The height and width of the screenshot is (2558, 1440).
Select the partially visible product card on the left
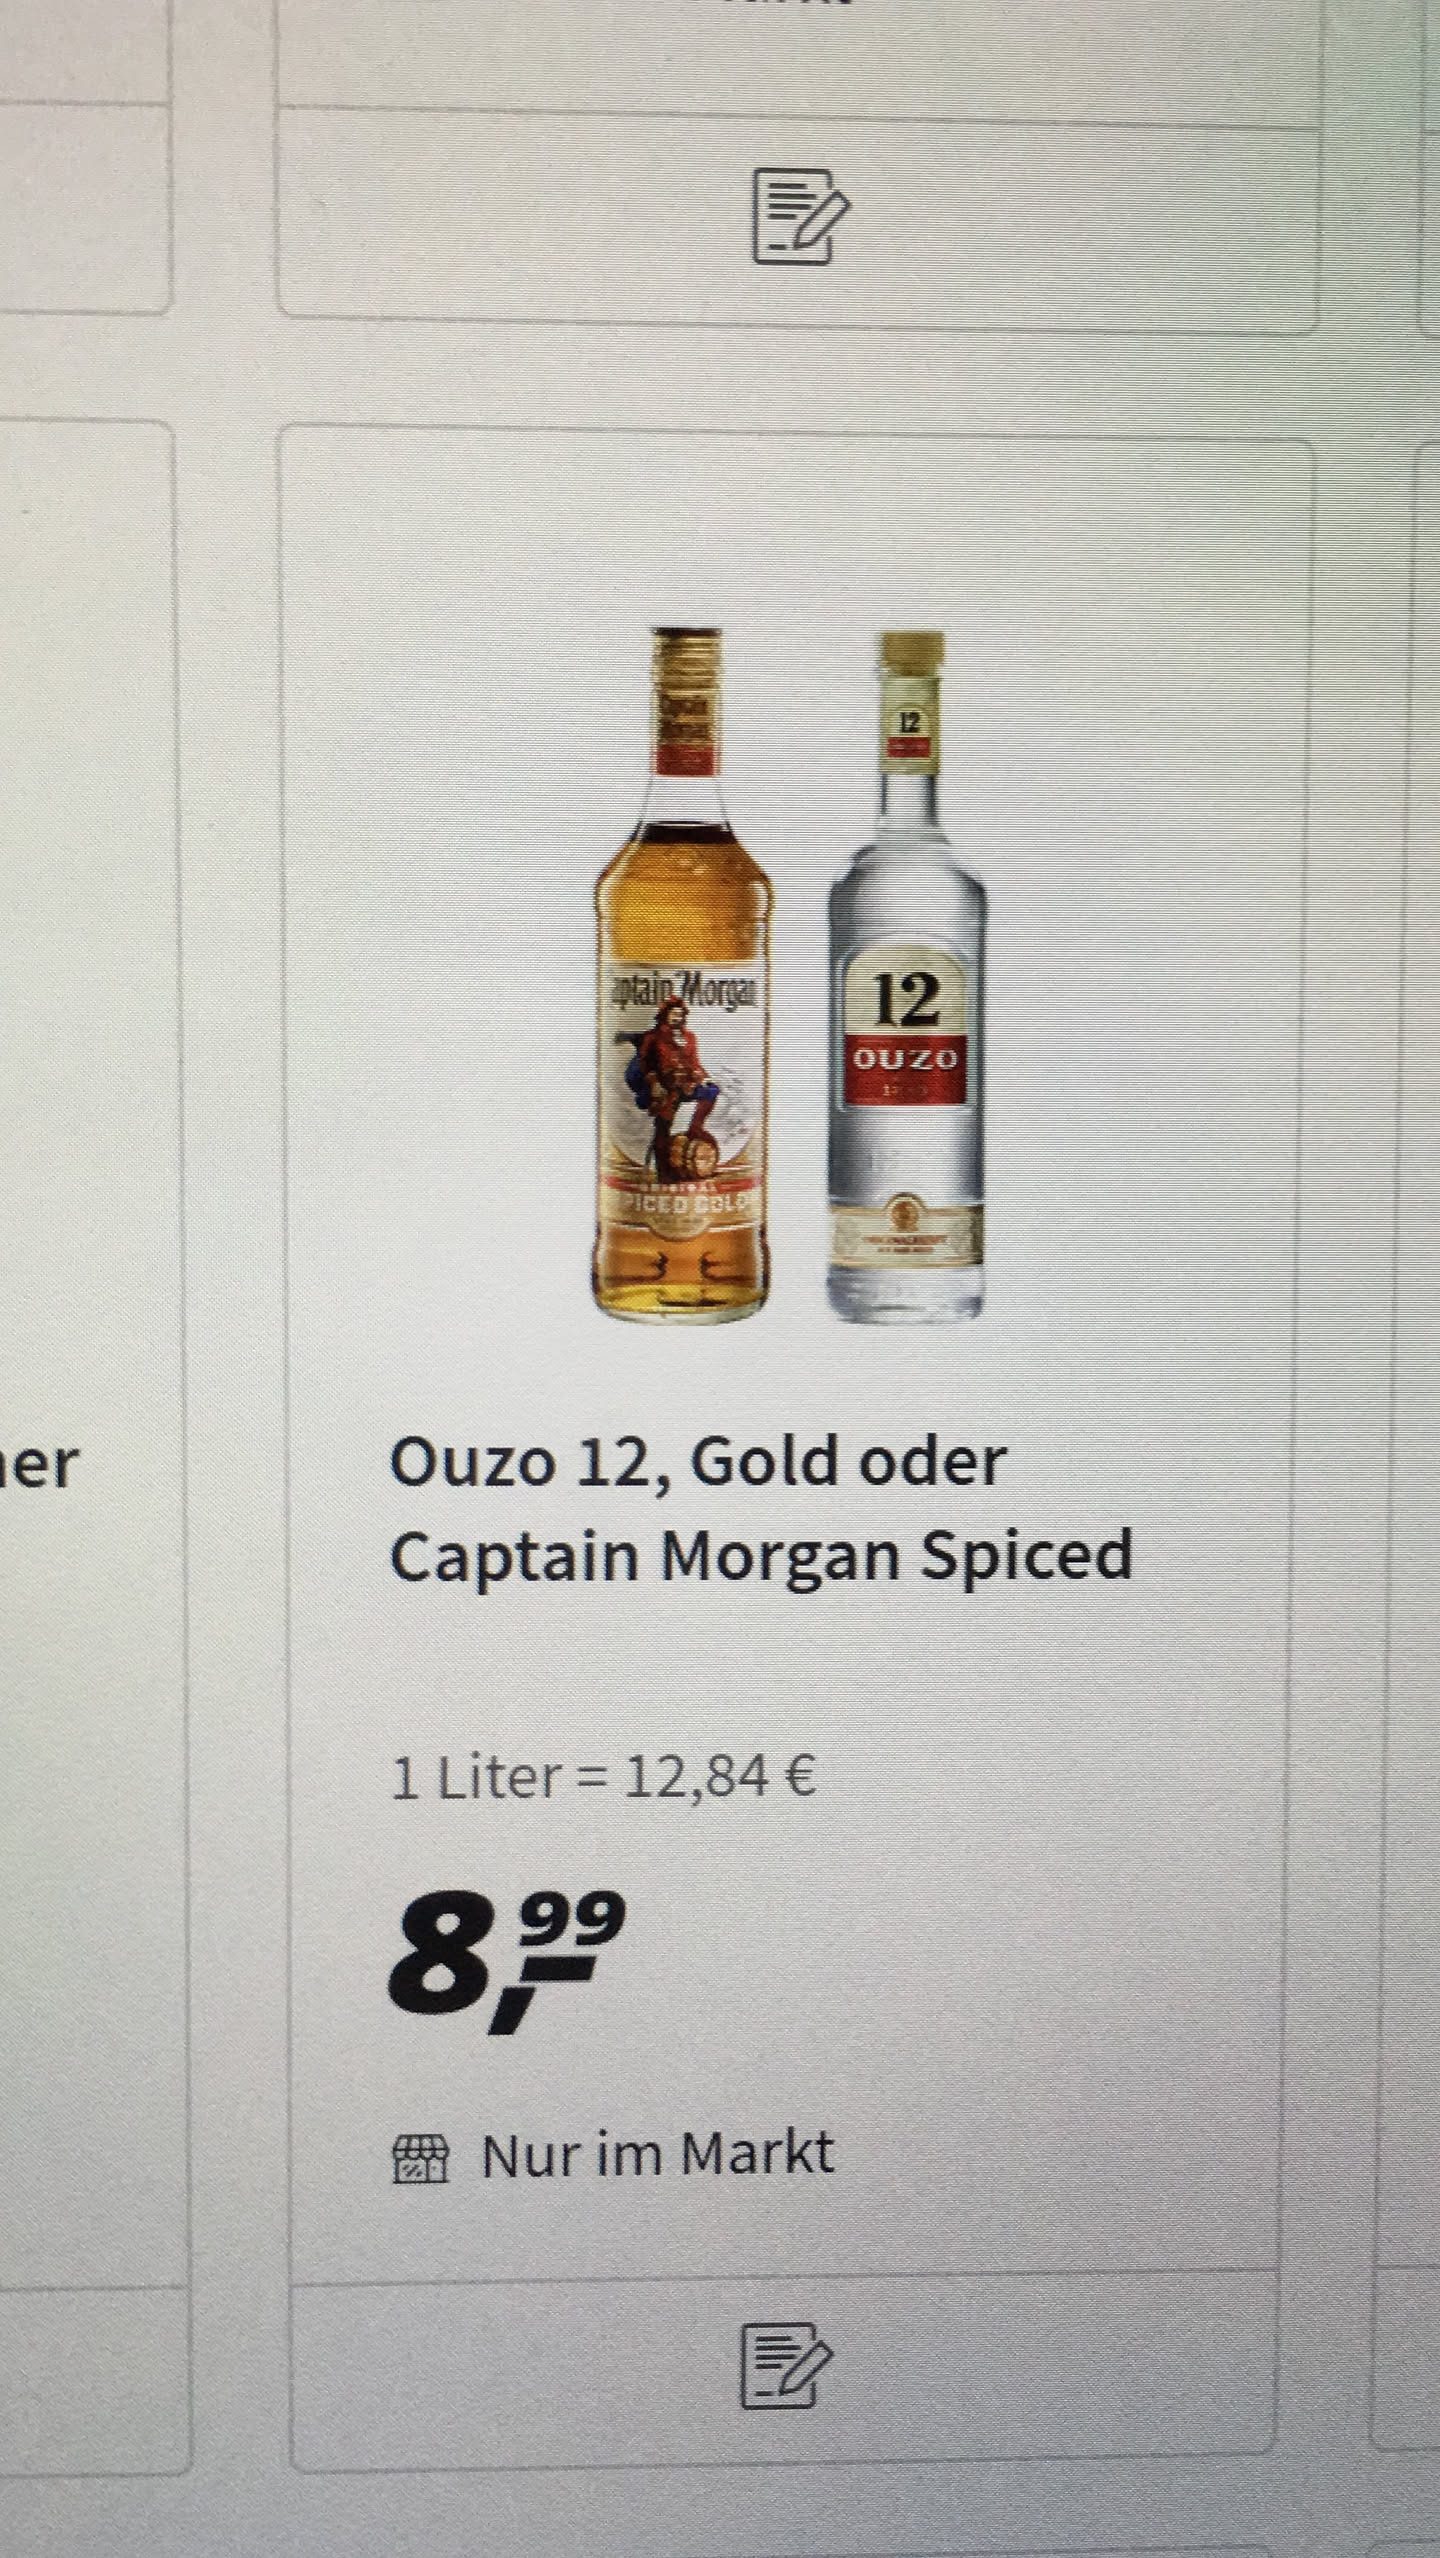[x=90, y=1350]
